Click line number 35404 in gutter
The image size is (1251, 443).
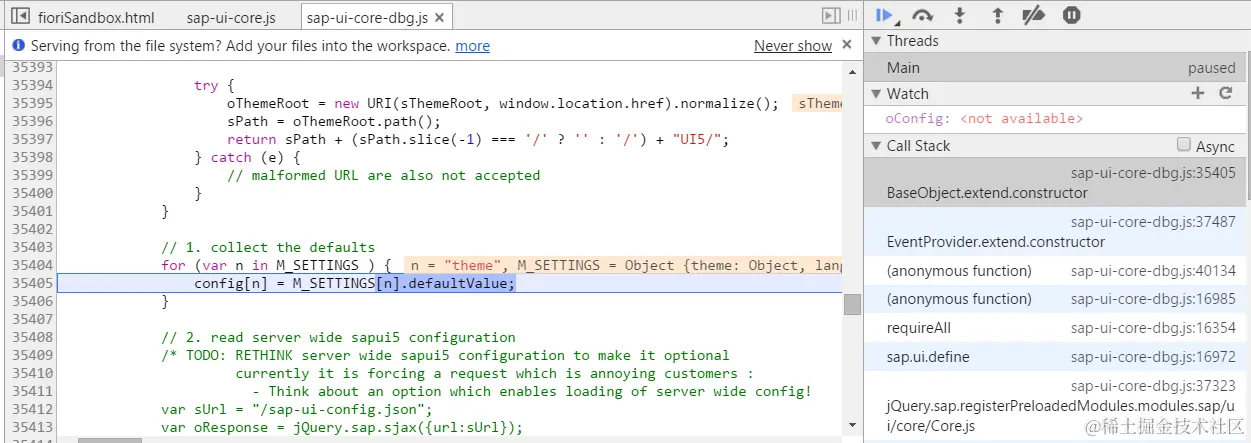coord(32,265)
